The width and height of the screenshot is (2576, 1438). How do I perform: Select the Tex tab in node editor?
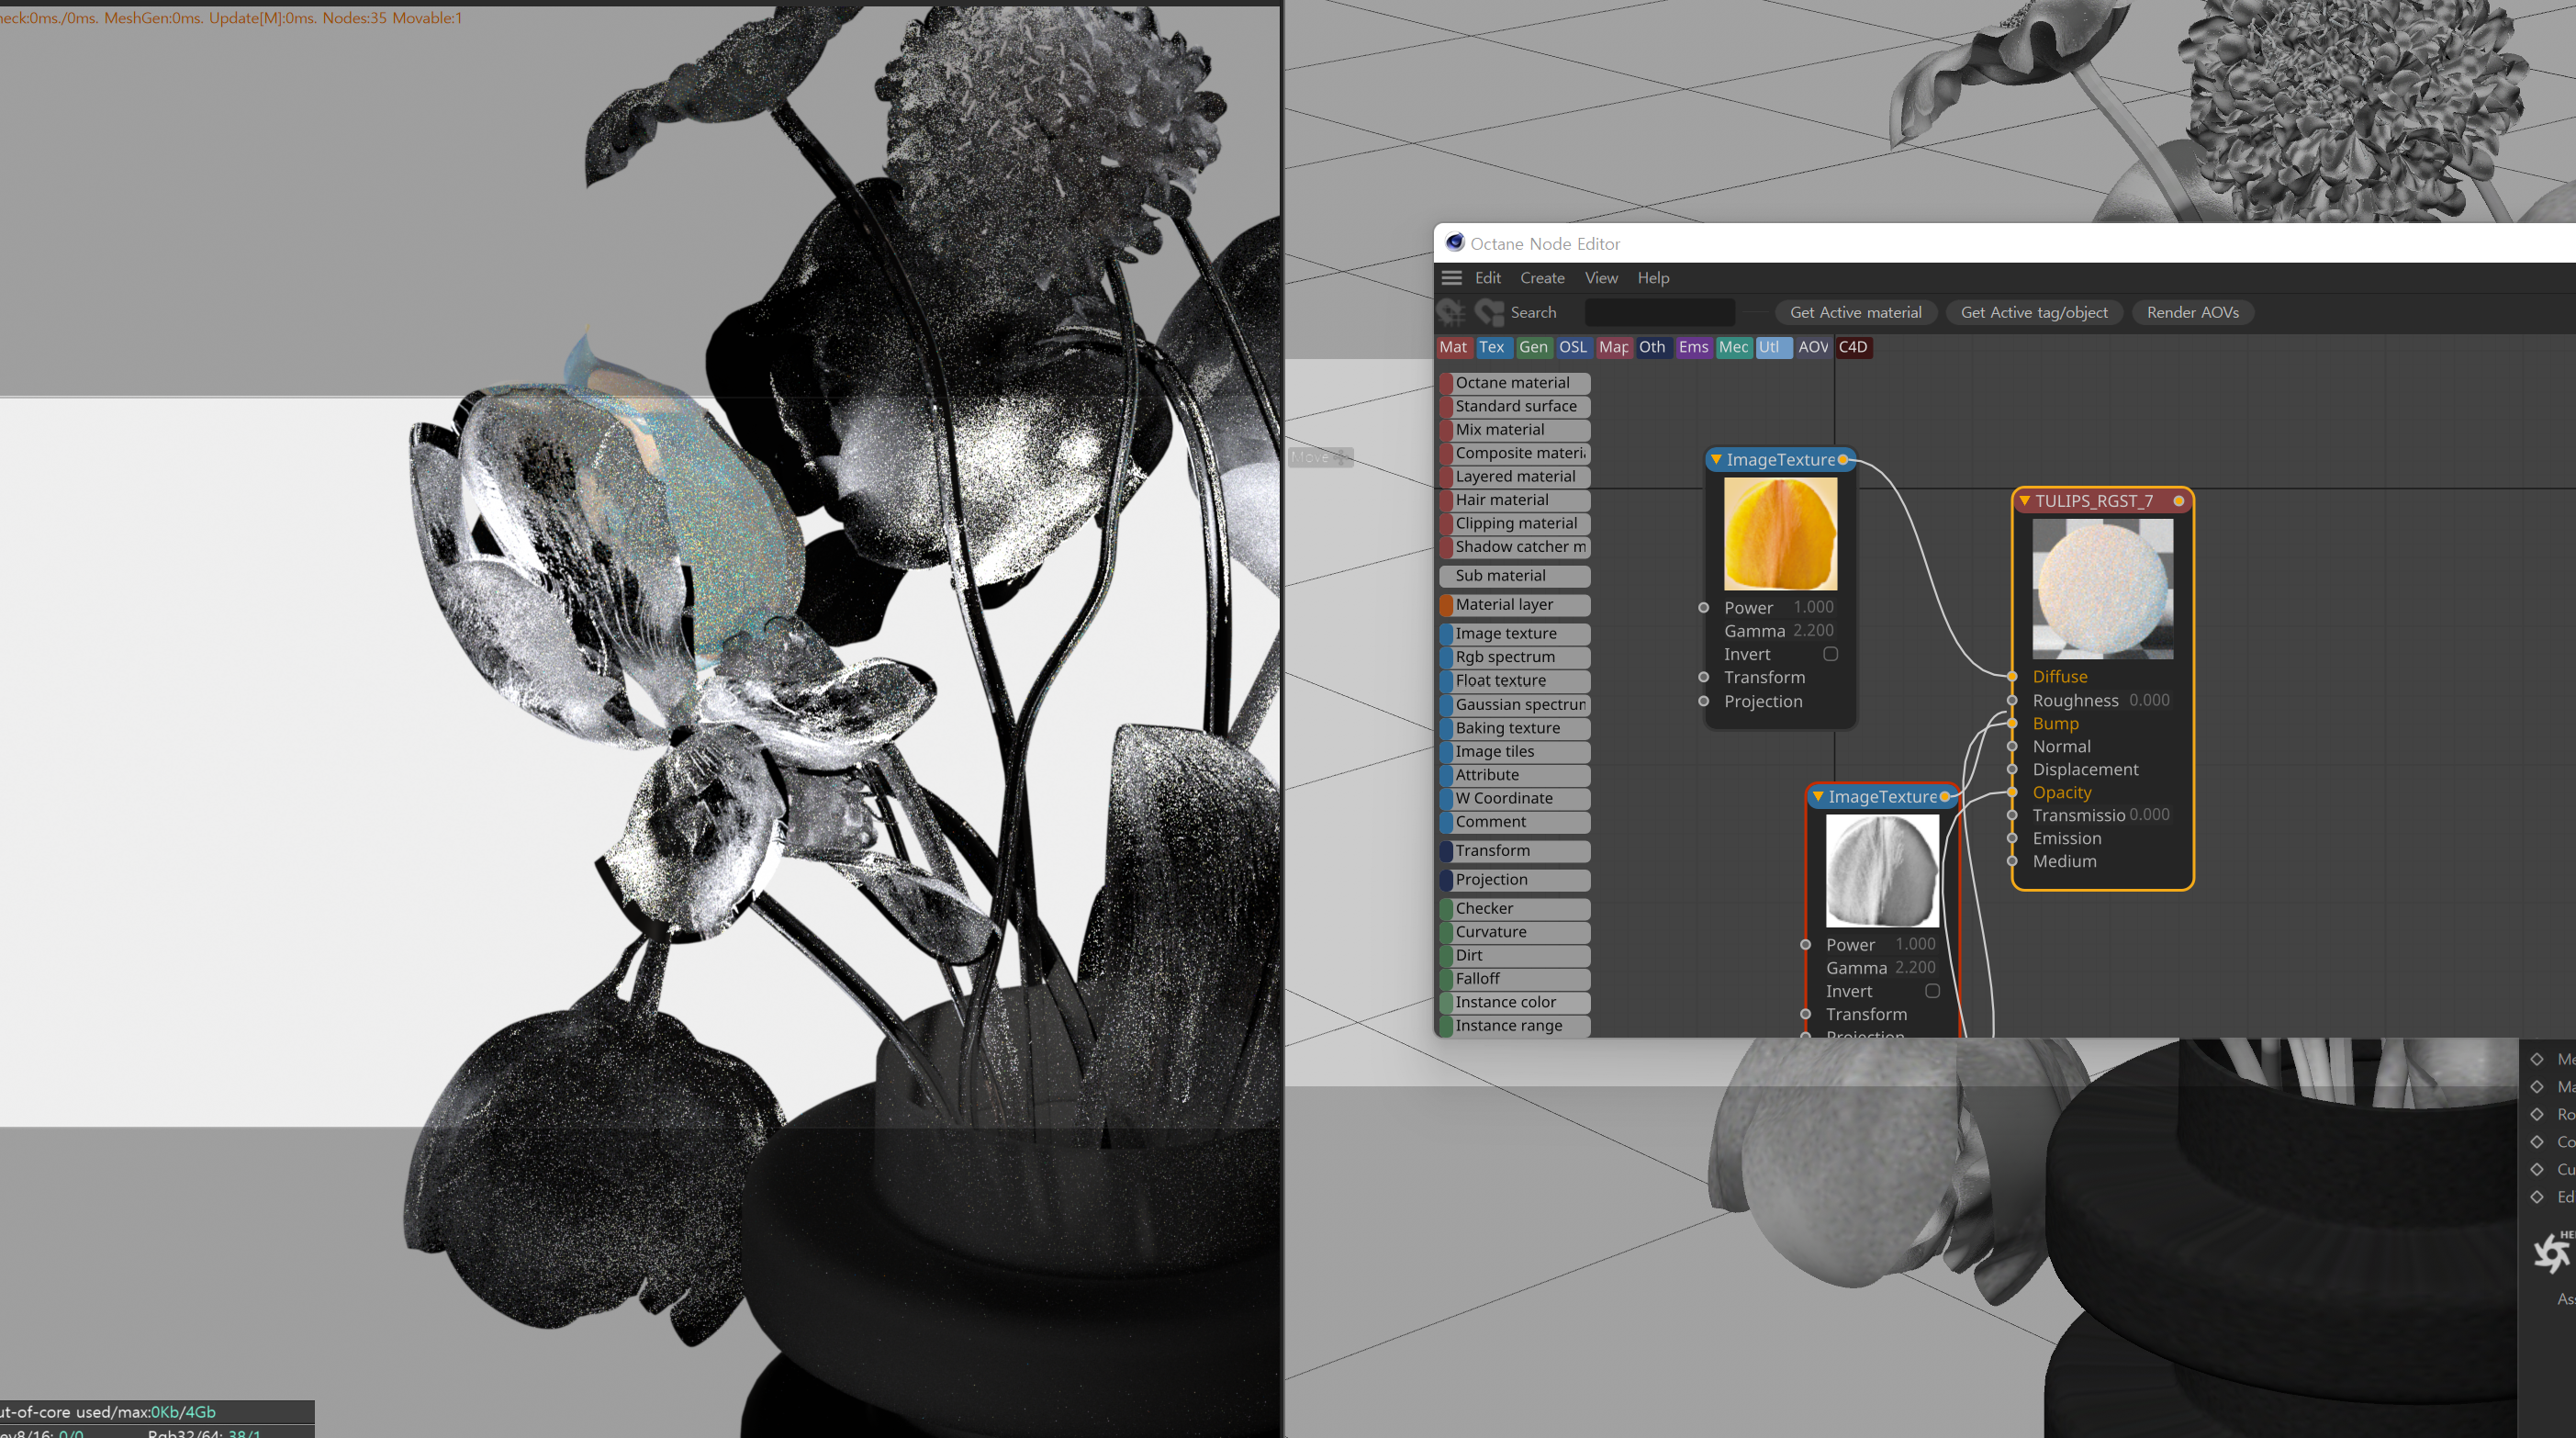tap(1492, 347)
